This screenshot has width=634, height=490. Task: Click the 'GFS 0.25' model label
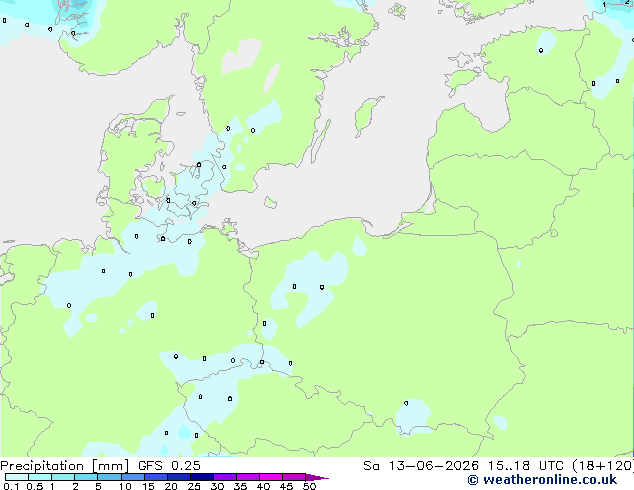(169, 466)
